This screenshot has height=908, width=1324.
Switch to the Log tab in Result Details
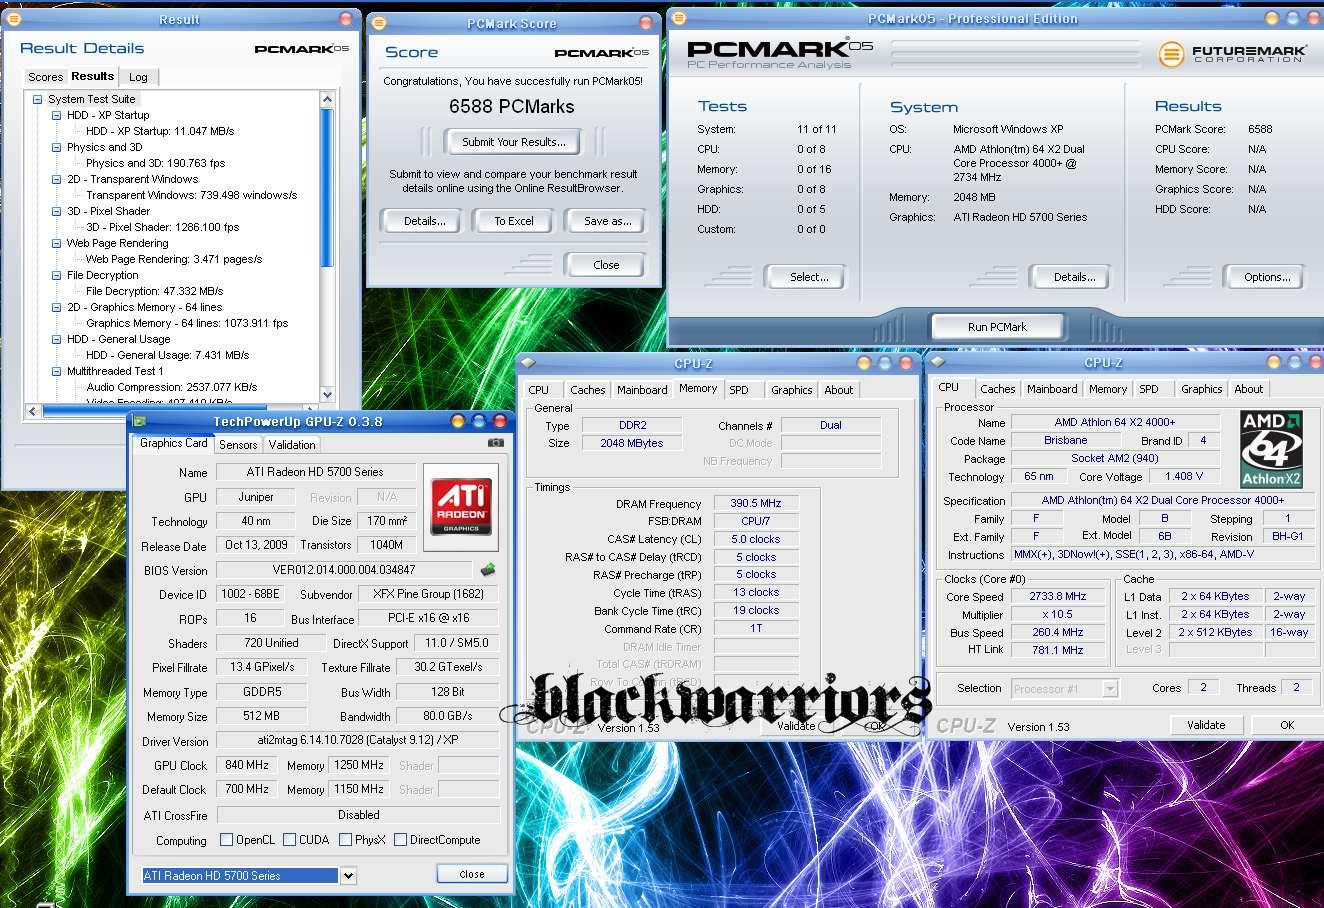pos(138,77)
